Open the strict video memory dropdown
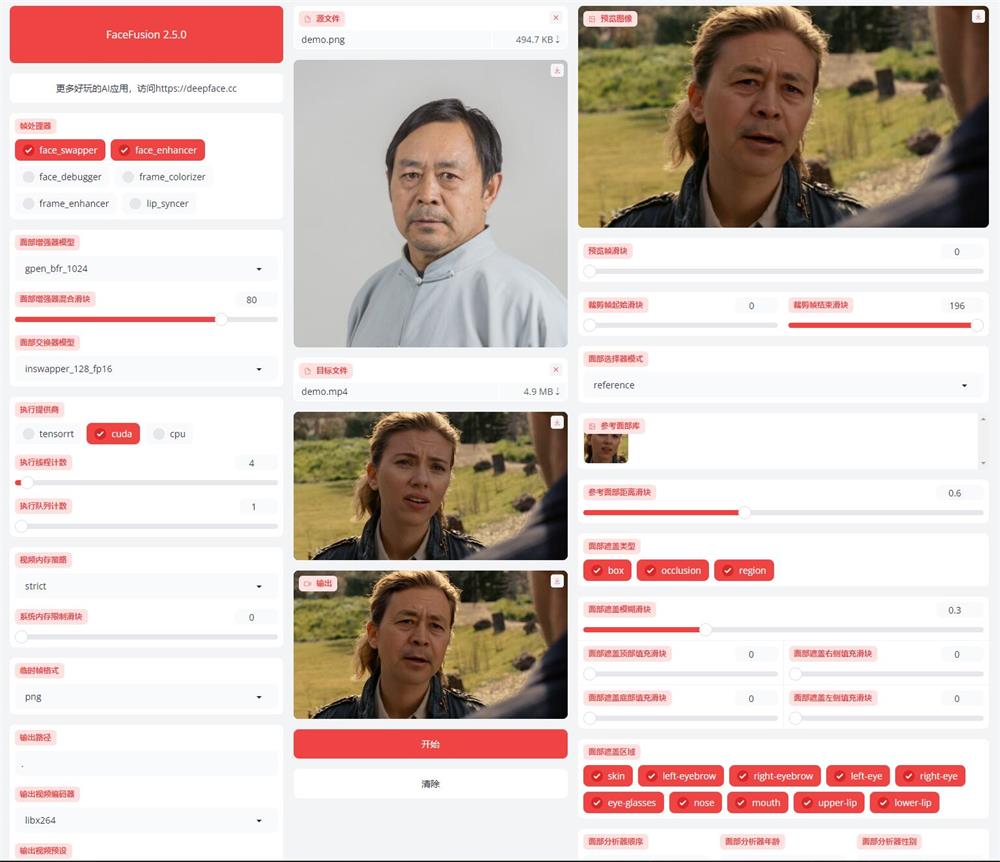The image size is (1000, 862). (x=146, y=586)
